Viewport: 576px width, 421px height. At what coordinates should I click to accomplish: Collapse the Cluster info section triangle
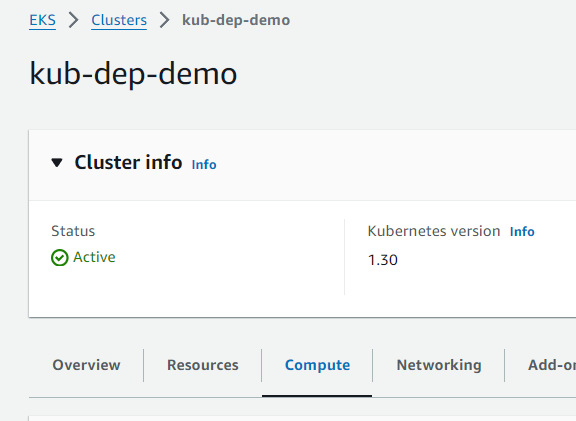[57, 162]
